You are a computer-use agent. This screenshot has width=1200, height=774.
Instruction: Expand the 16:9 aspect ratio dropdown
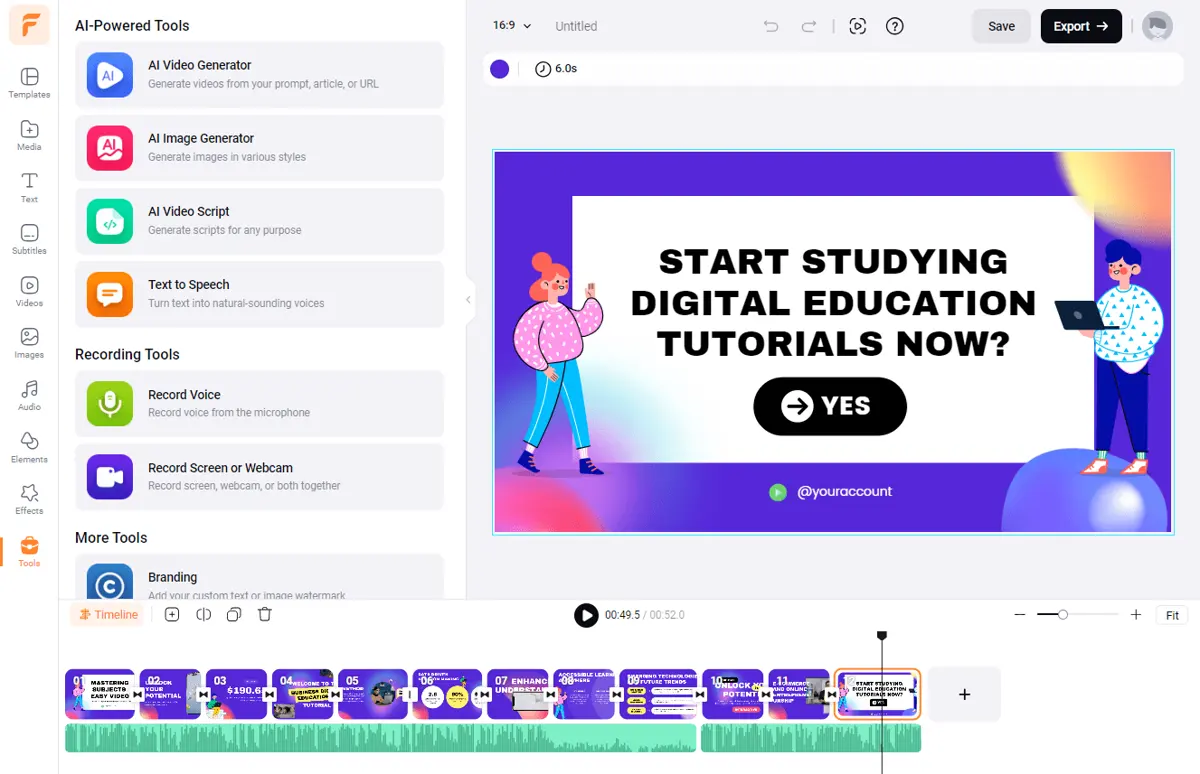point(512,26)
